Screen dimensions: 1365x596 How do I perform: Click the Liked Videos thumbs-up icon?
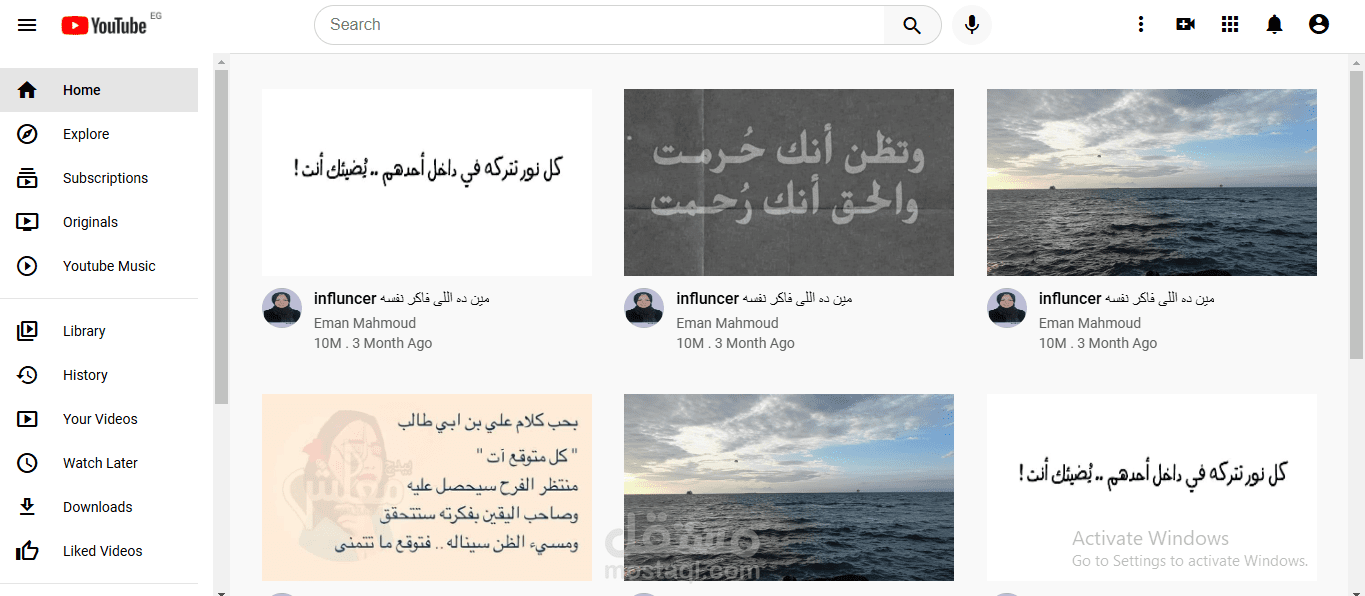(28, 551)
